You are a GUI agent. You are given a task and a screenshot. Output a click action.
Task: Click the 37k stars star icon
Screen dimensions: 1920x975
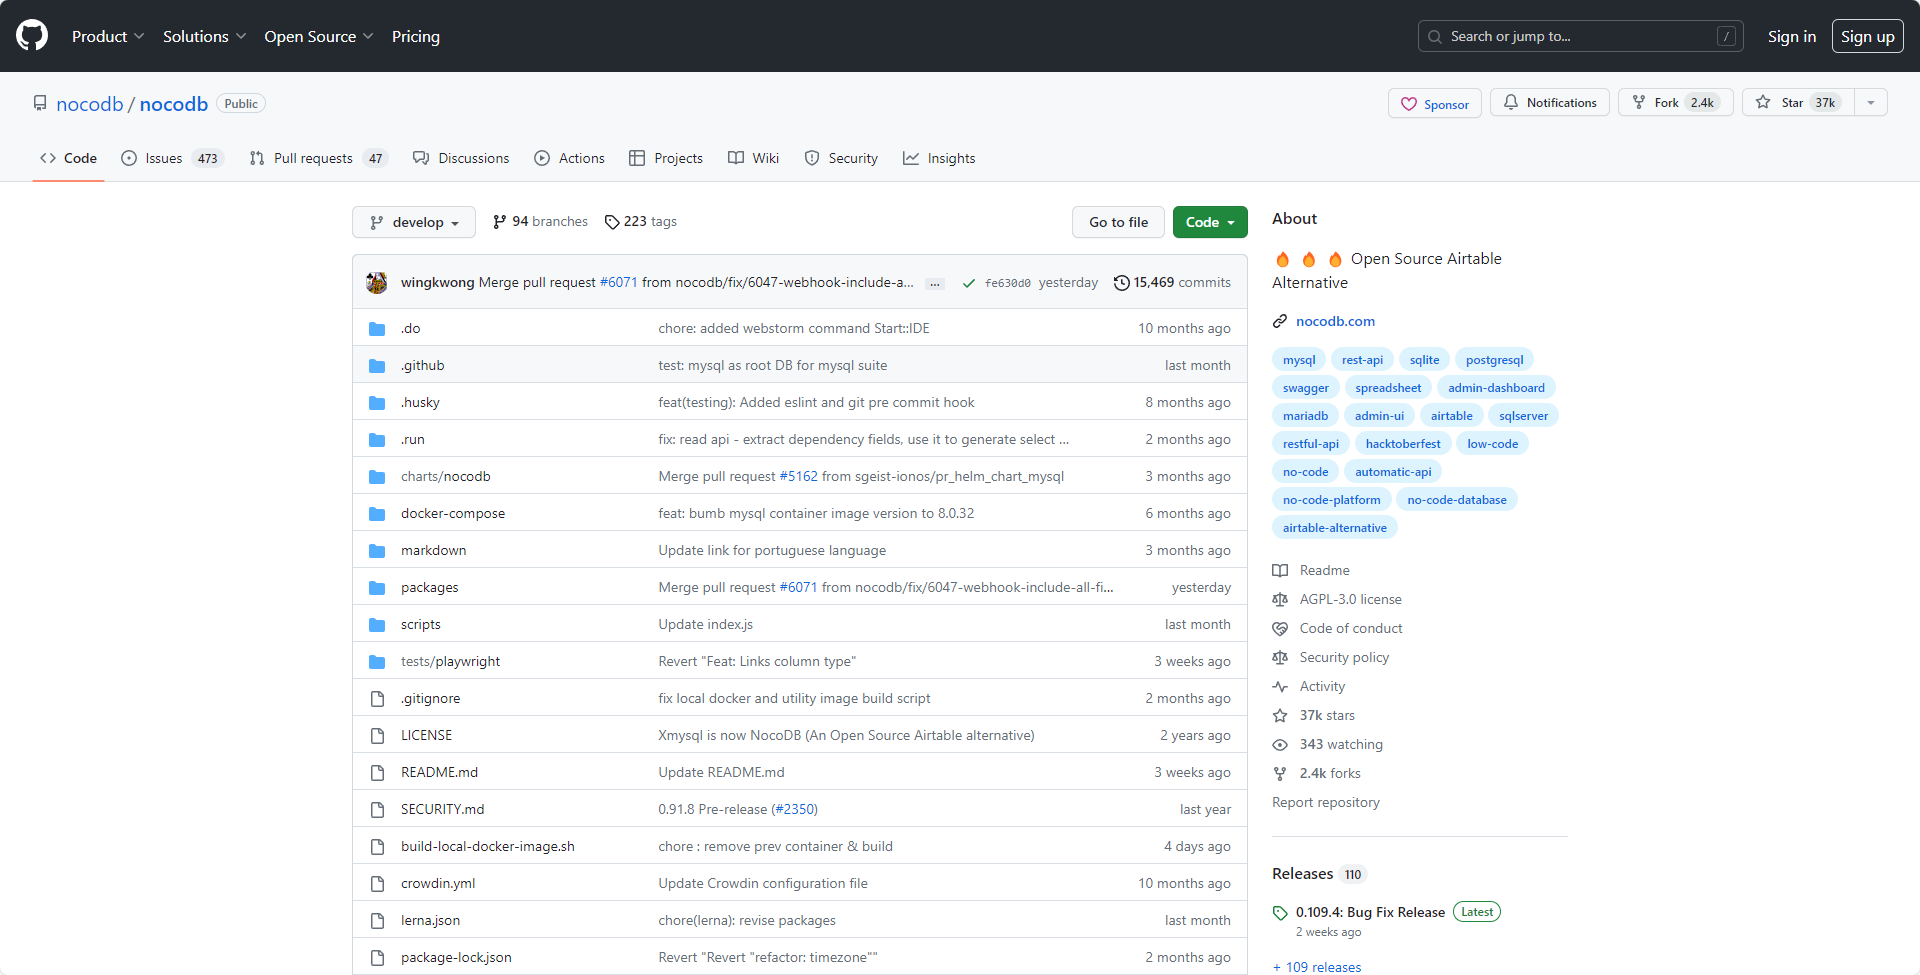tap(1280, 716)
